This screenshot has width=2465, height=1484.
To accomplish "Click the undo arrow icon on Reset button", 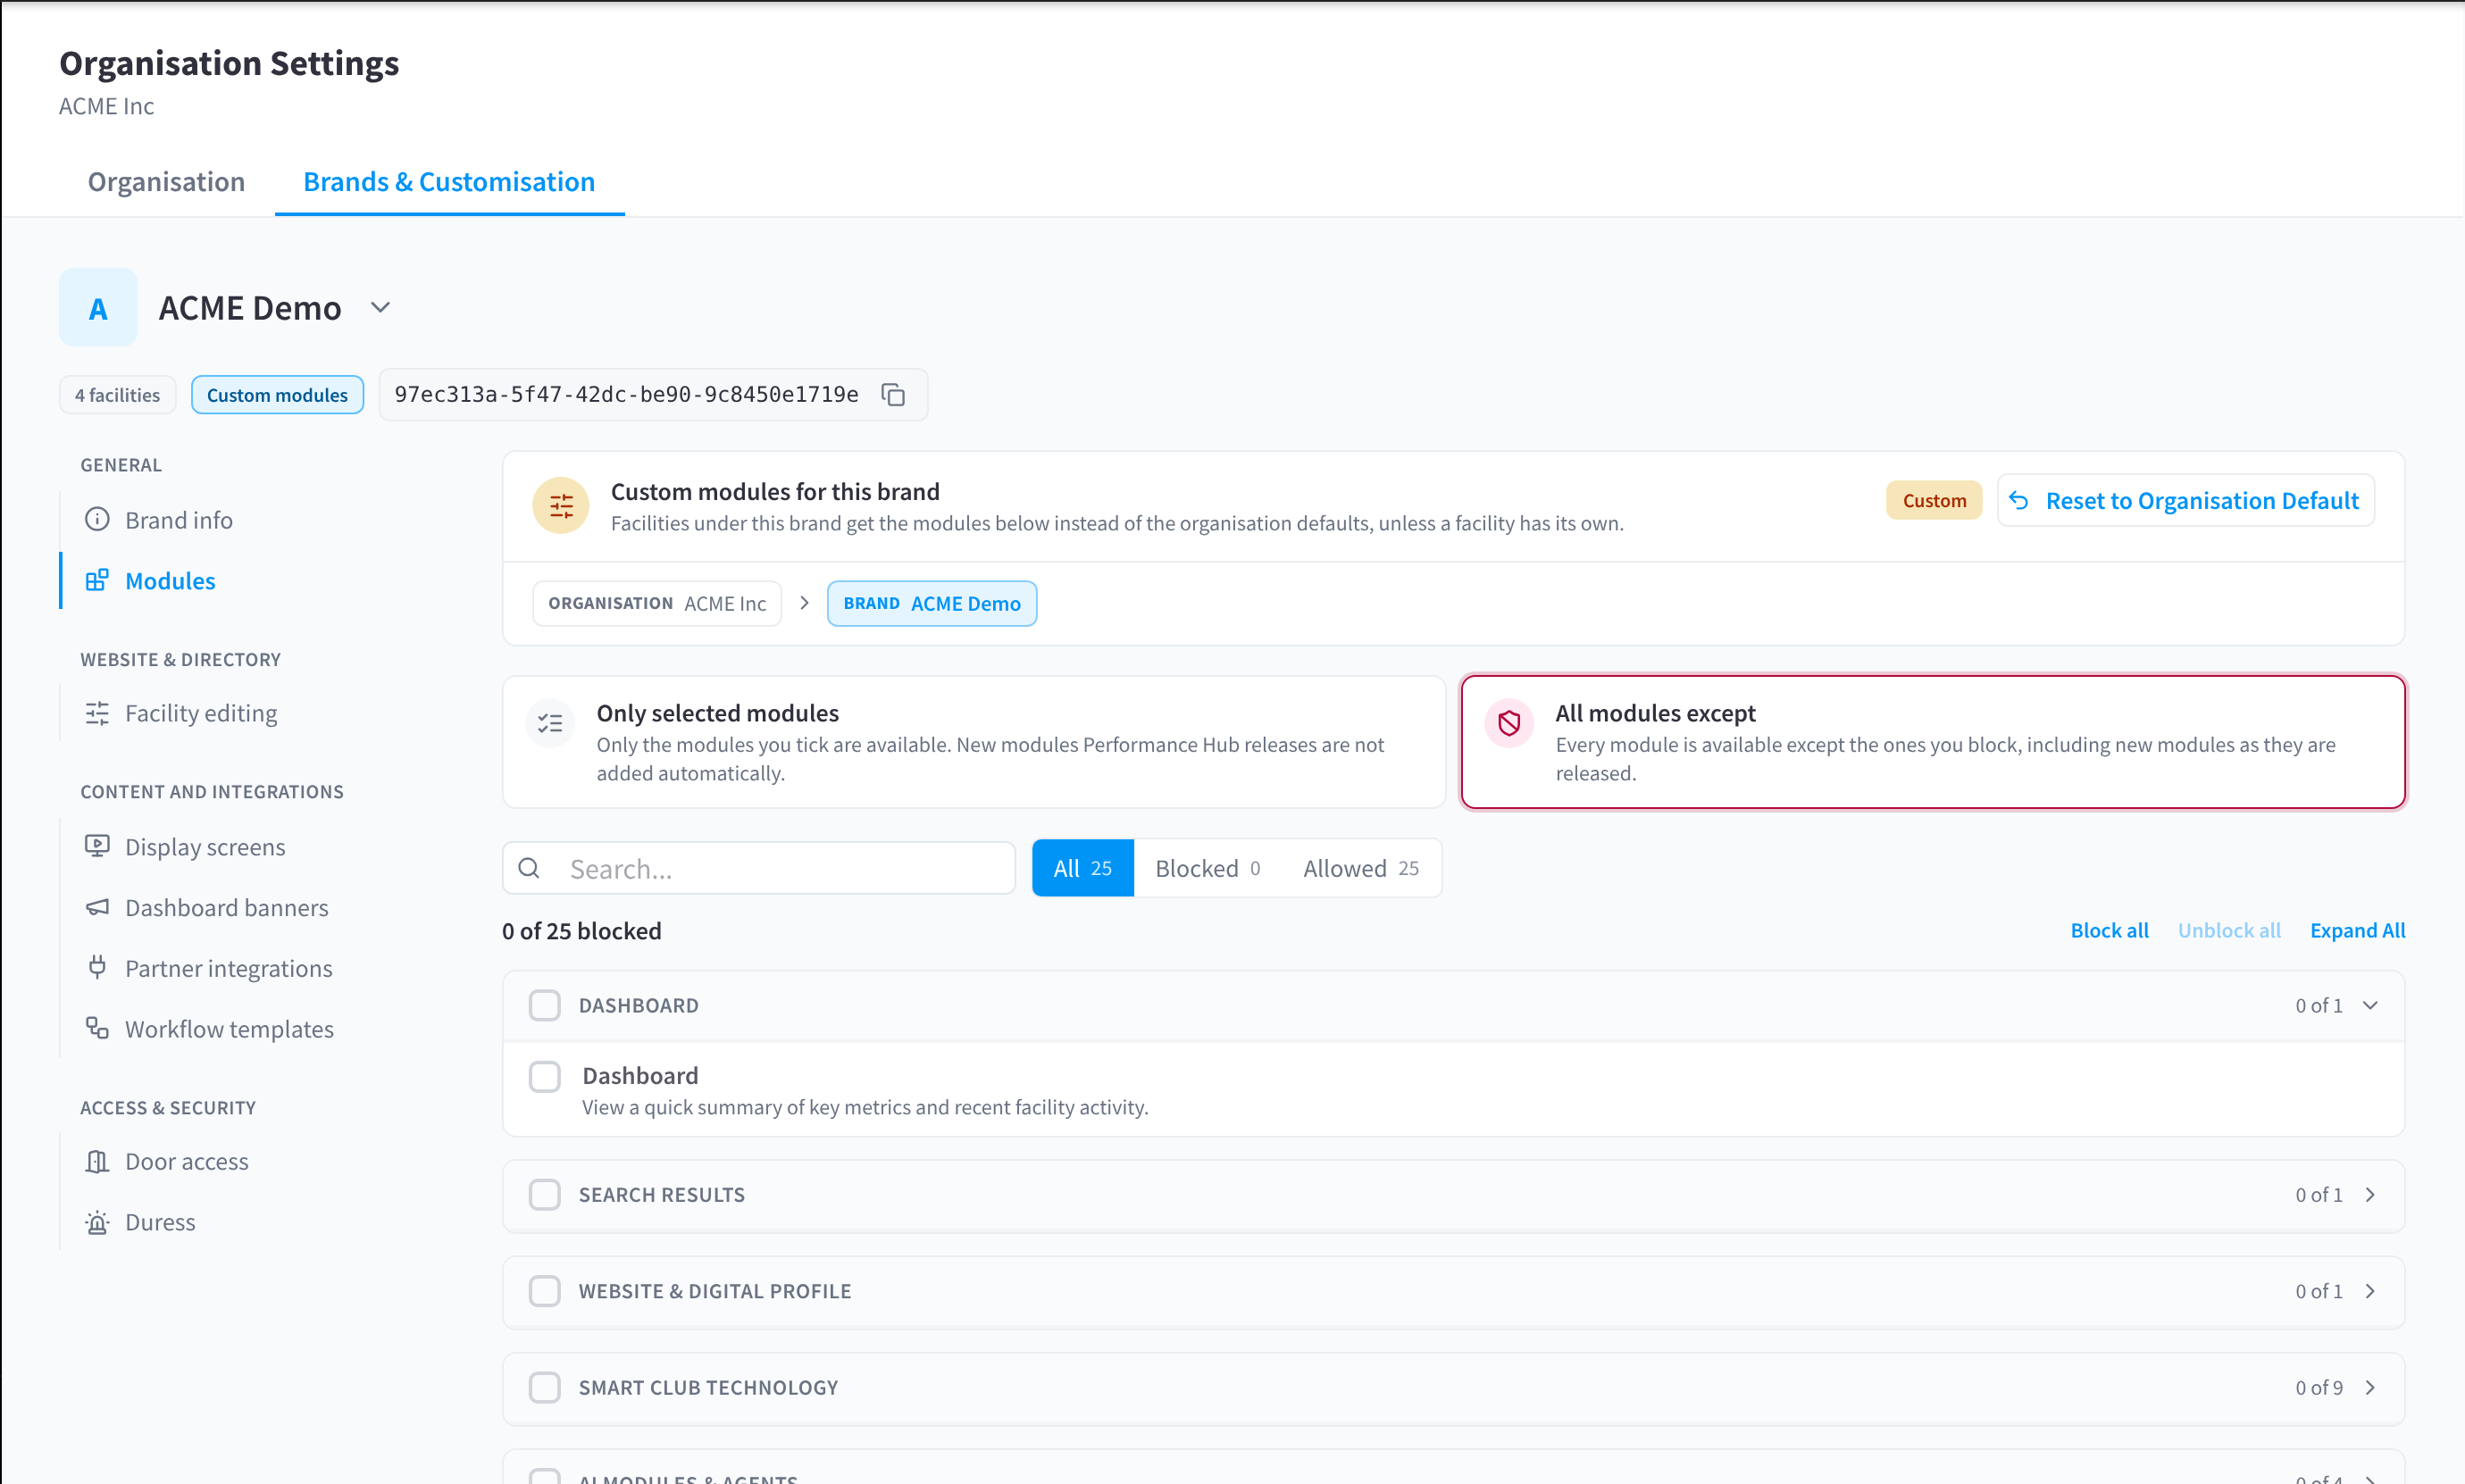I will (x=2019, y=501).
